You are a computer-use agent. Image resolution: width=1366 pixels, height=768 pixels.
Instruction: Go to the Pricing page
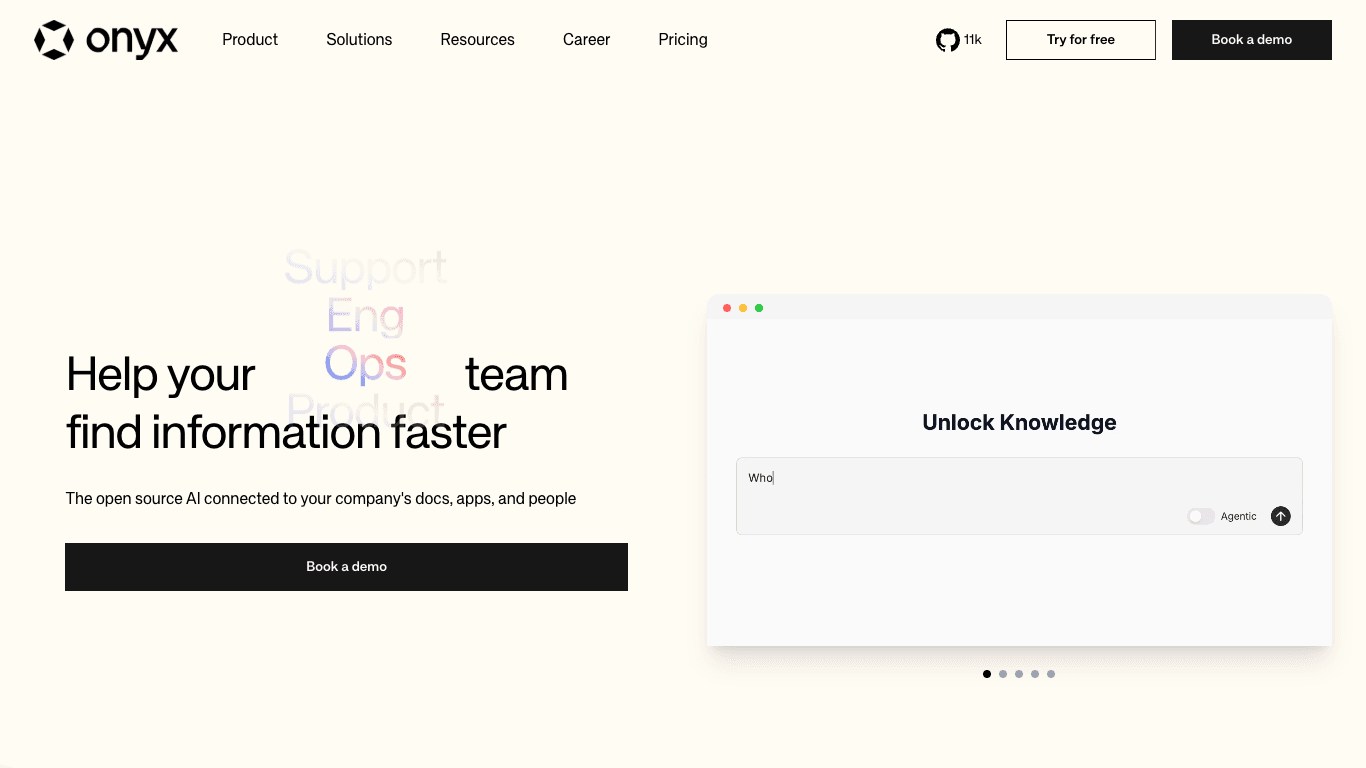pyautogui.click(x=683, y=40)
